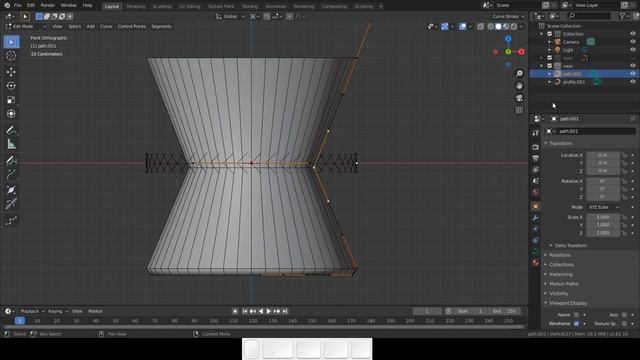Click the viewport zoom magnifier icon

point(519,73)
